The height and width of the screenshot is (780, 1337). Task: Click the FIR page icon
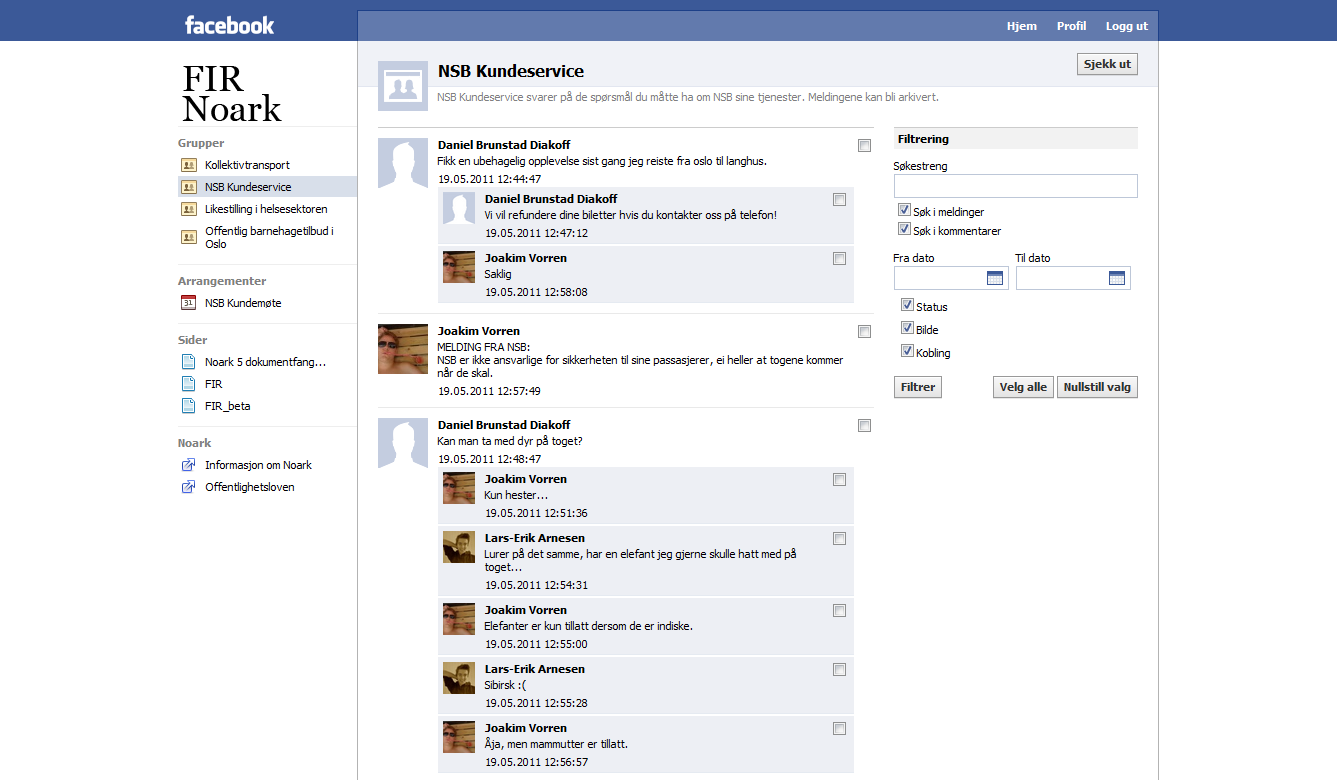[188, 384]
